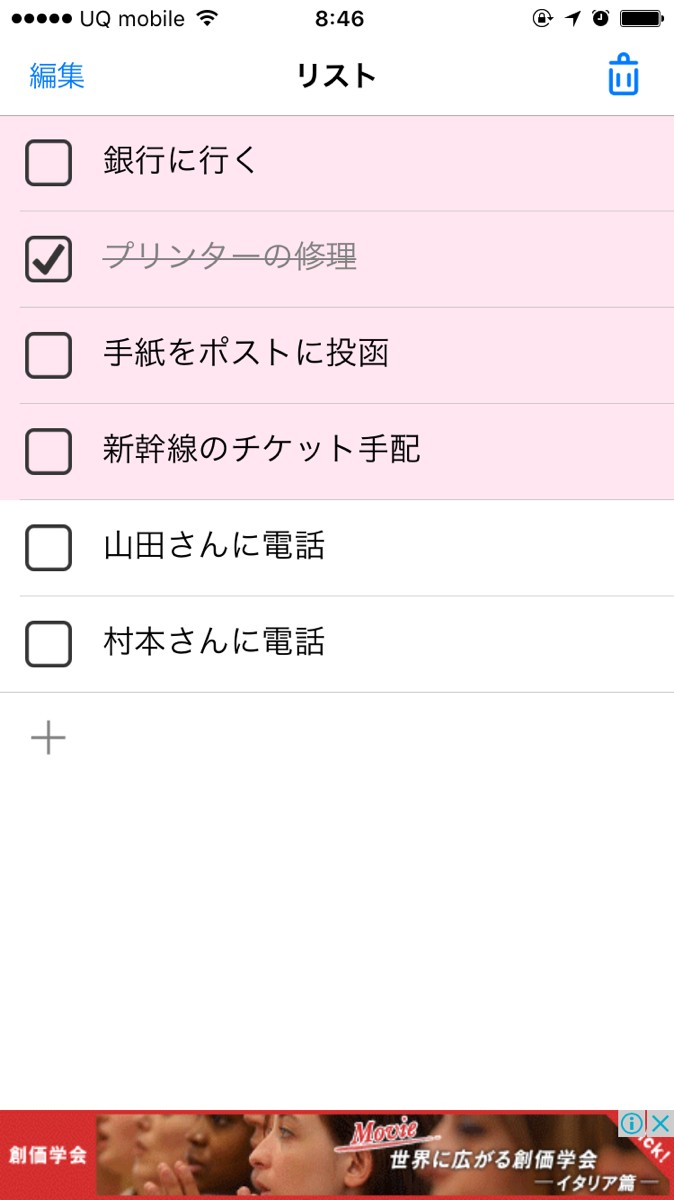Viewport: 674px width, 1200px height.
Task: Tap the ad info icon
Action: point(631,1124)
